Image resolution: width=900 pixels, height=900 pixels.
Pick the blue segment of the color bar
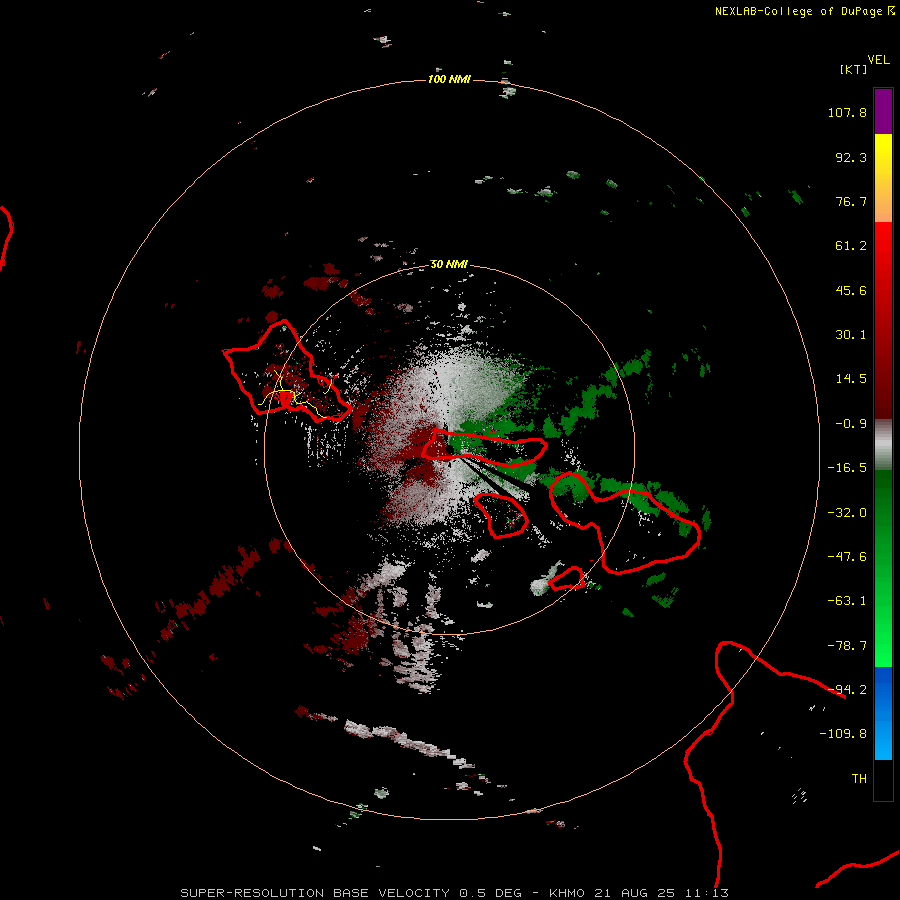click(883, 713)
